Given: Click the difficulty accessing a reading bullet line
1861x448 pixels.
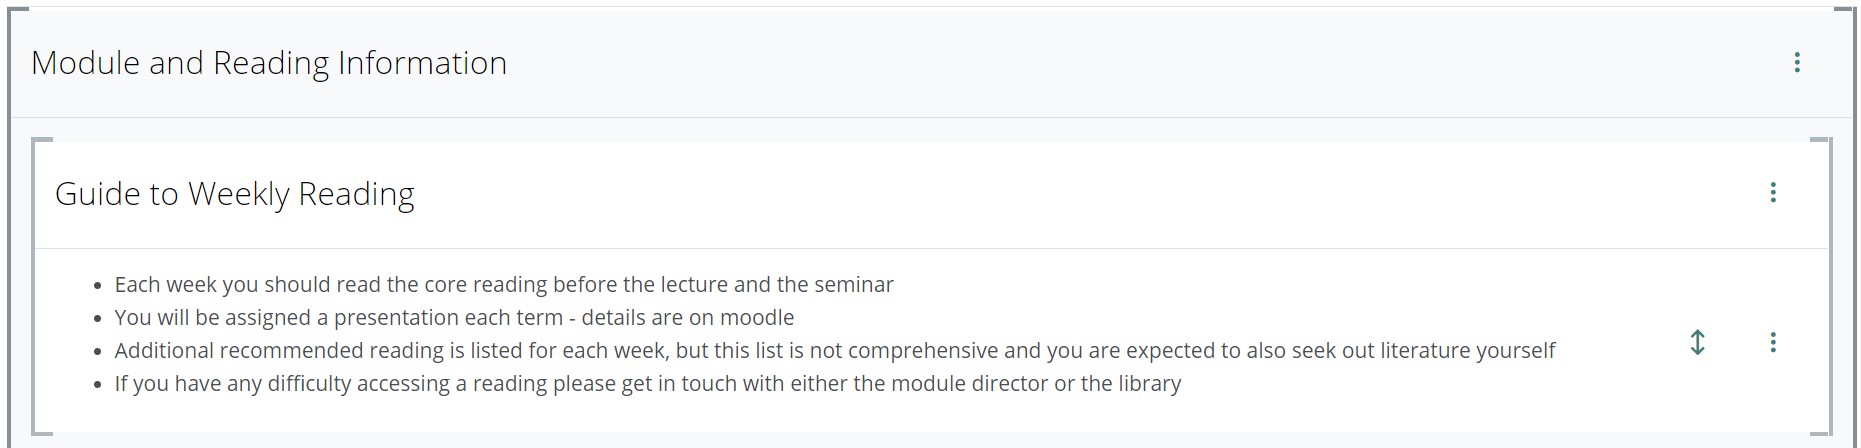Looking at the screenshot, I should point(648,384).
